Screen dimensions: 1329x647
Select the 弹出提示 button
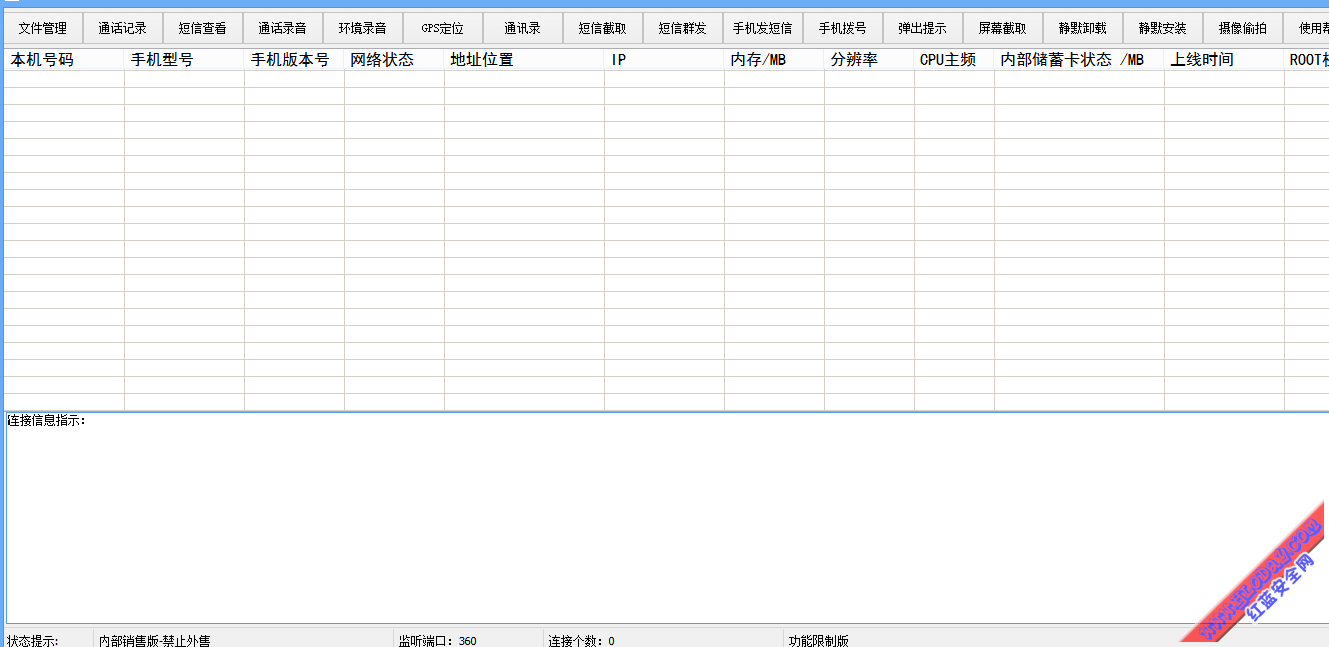click(923, 28)
